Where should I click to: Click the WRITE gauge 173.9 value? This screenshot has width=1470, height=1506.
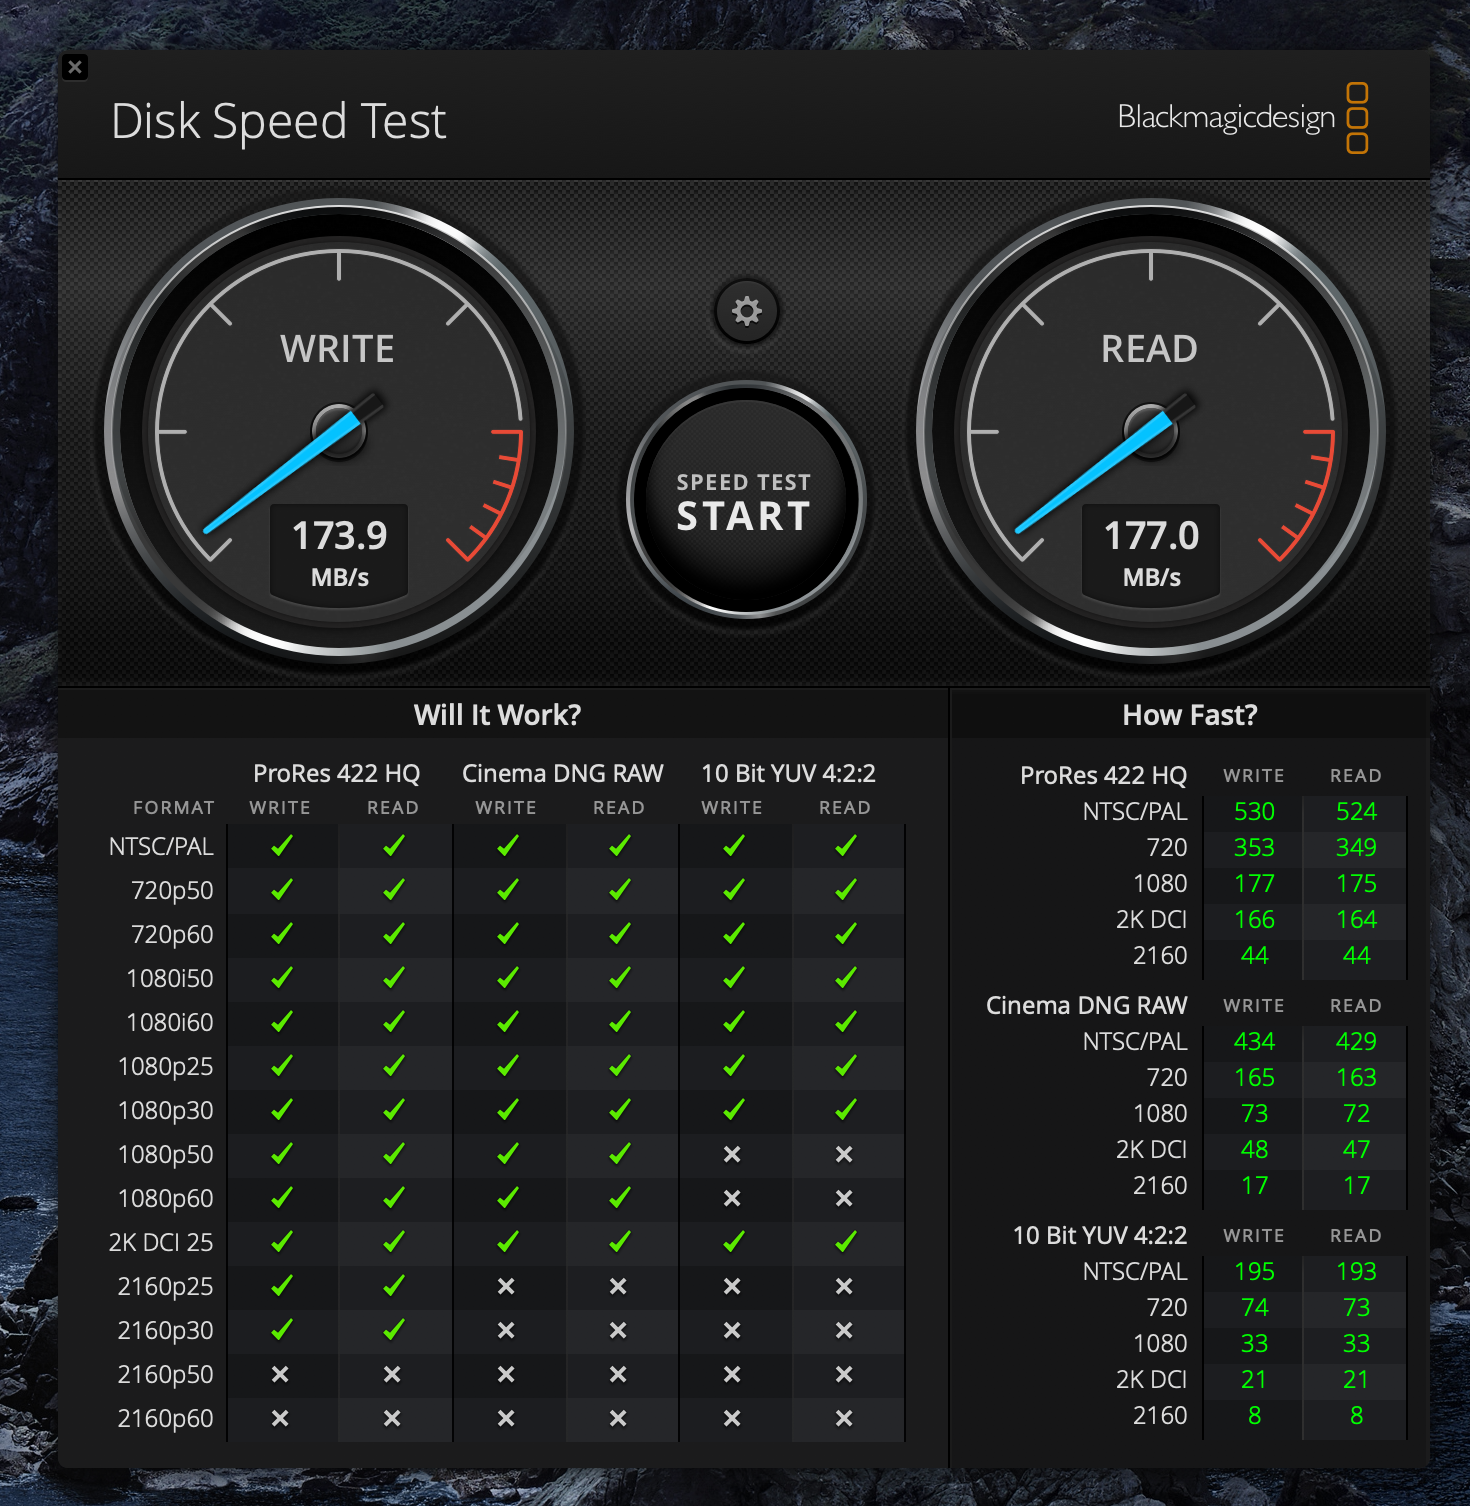(x=339, y=536)
